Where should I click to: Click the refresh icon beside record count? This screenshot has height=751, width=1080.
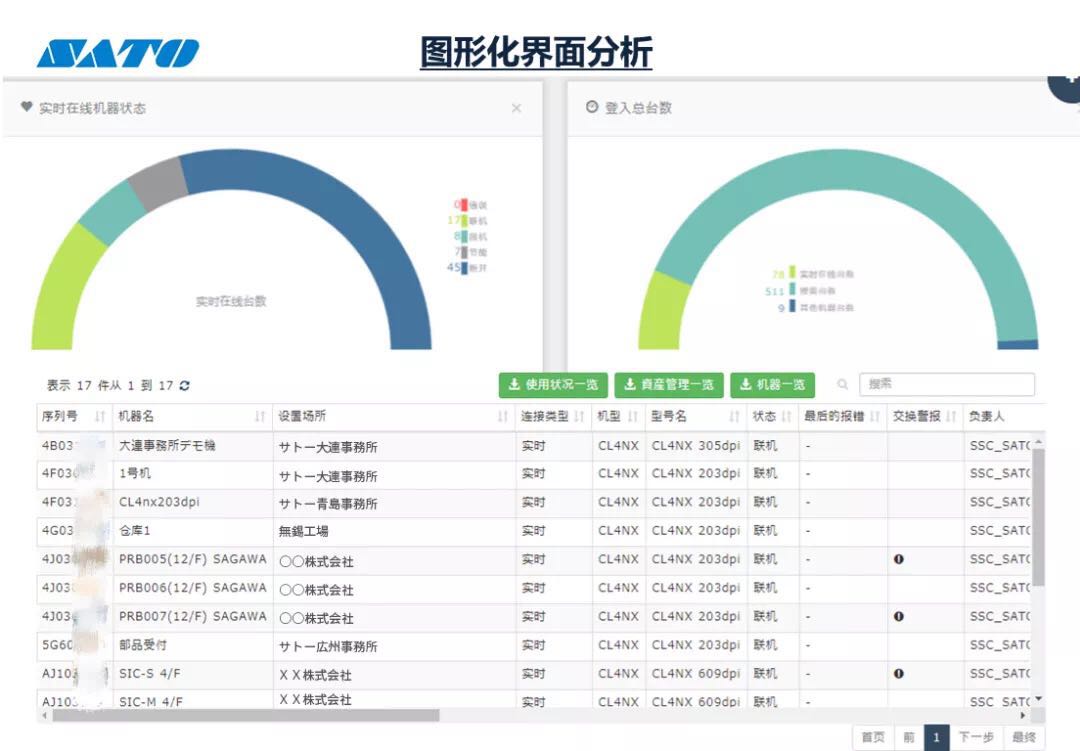pyautogui.click(x=184, y=386)
